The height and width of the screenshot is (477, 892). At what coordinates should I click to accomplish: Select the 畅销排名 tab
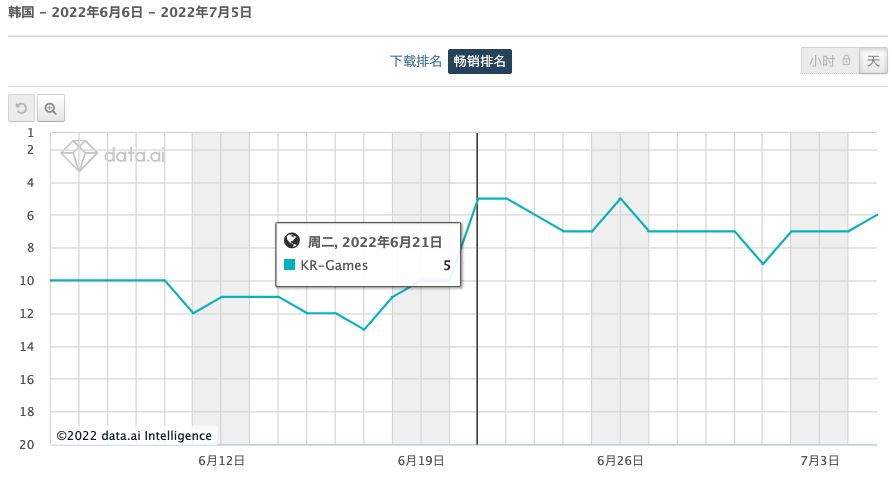click(480, 61)
